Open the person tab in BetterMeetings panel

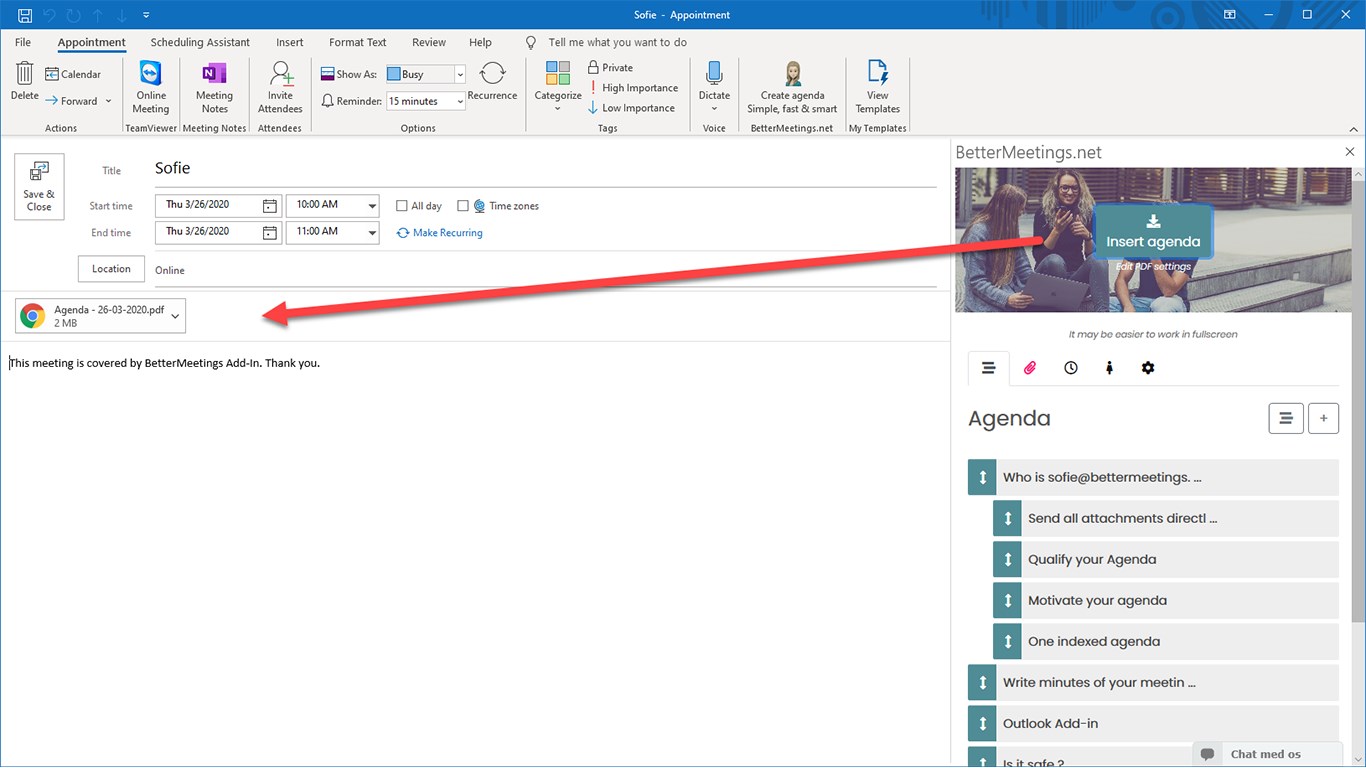coord(1109,368)
